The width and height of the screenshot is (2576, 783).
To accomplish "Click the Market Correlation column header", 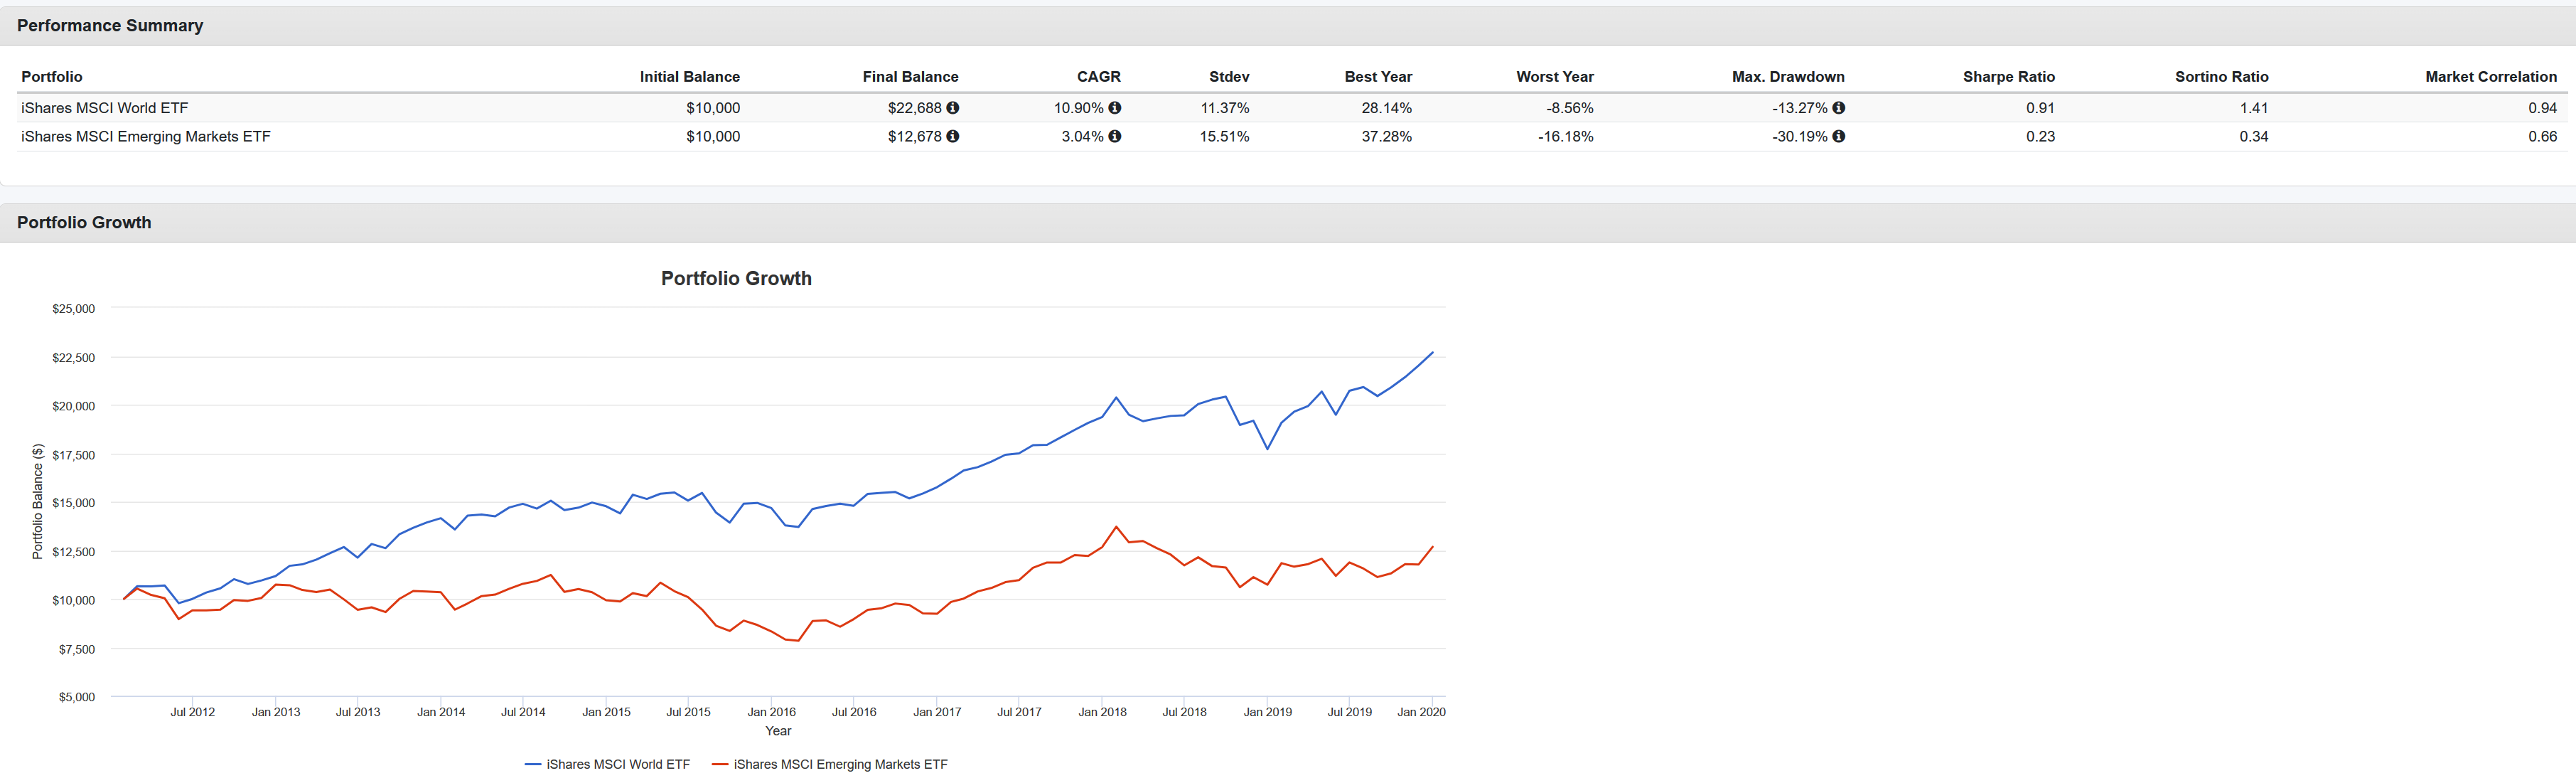I will pyautogui.click(x=2490, y=77).
